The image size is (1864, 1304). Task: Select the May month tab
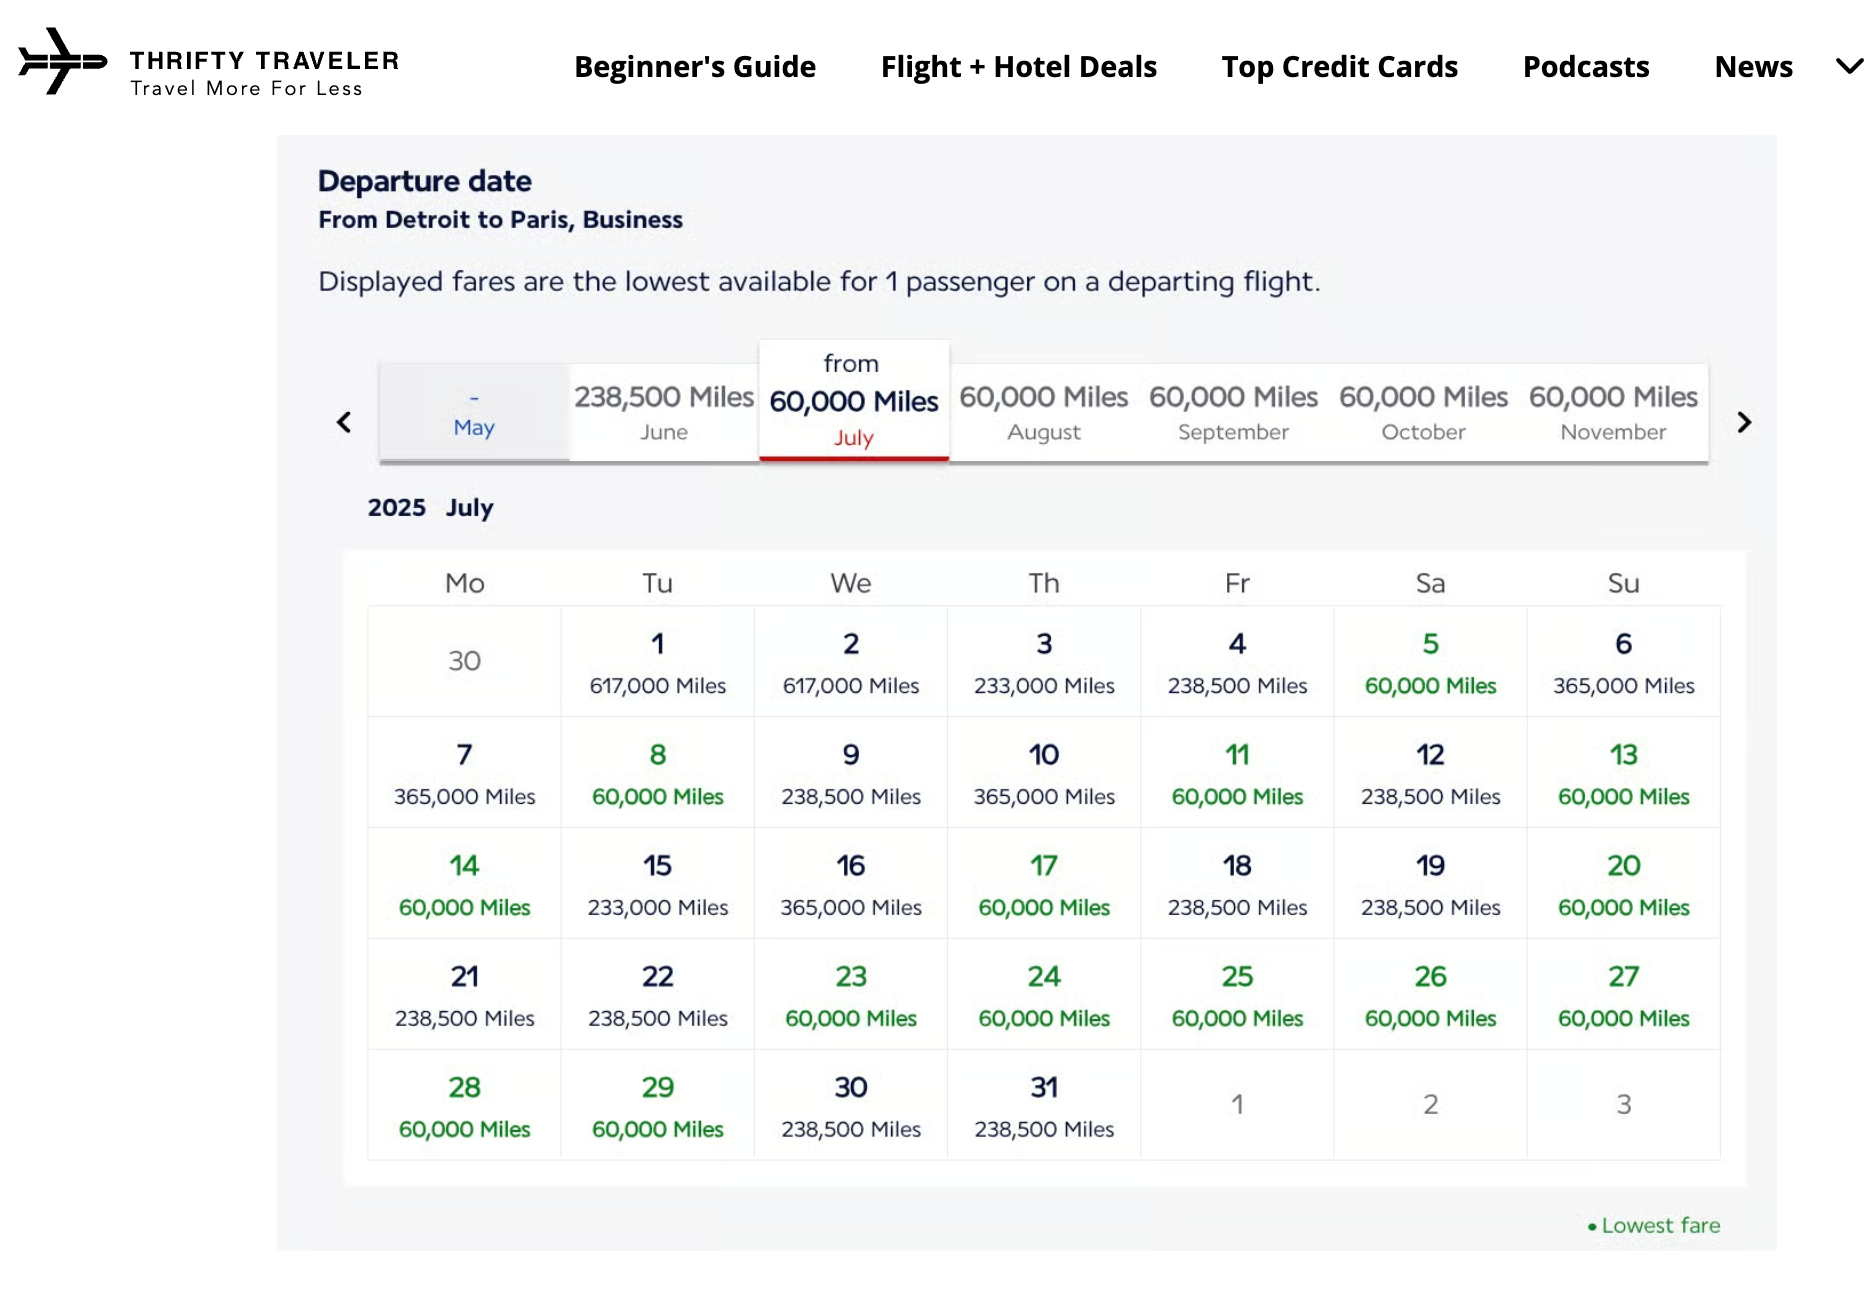click(x=474, y=412)
